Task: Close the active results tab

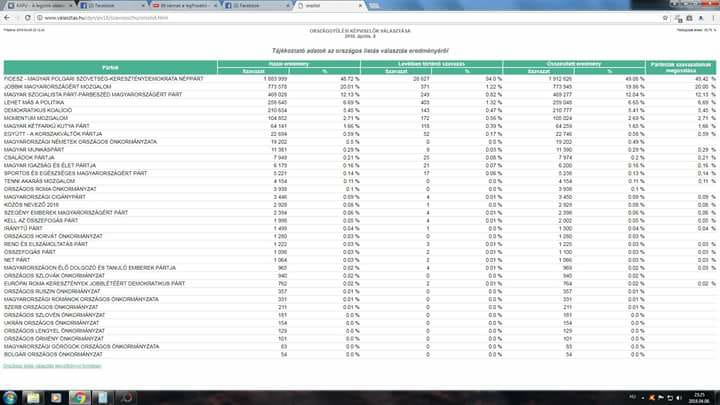Action: pyautogui.click(x=360, y=6)
